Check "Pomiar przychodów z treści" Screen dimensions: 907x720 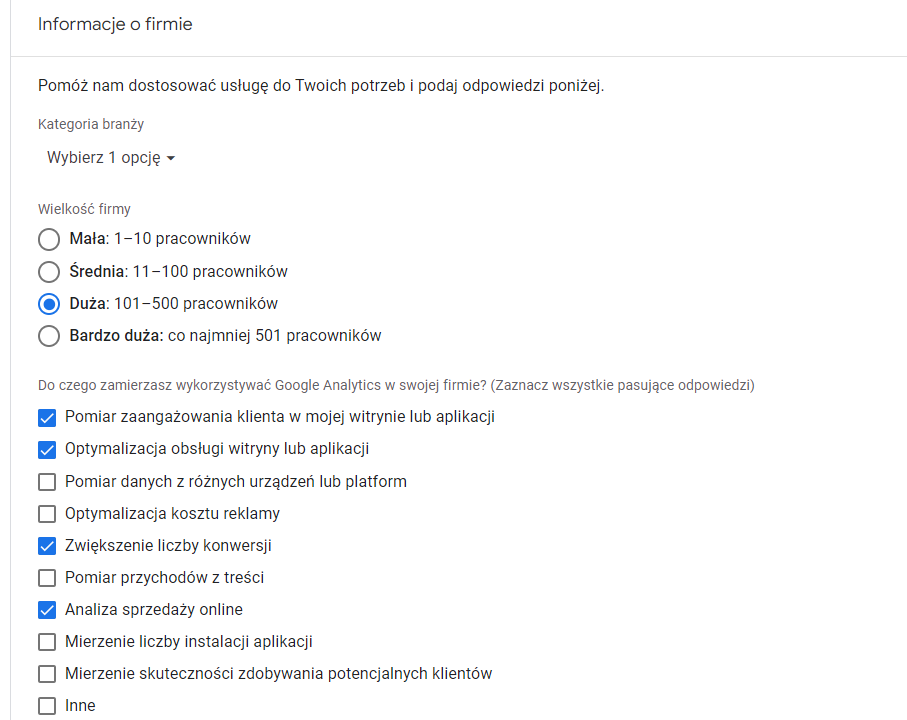click(x=46, y=577)
